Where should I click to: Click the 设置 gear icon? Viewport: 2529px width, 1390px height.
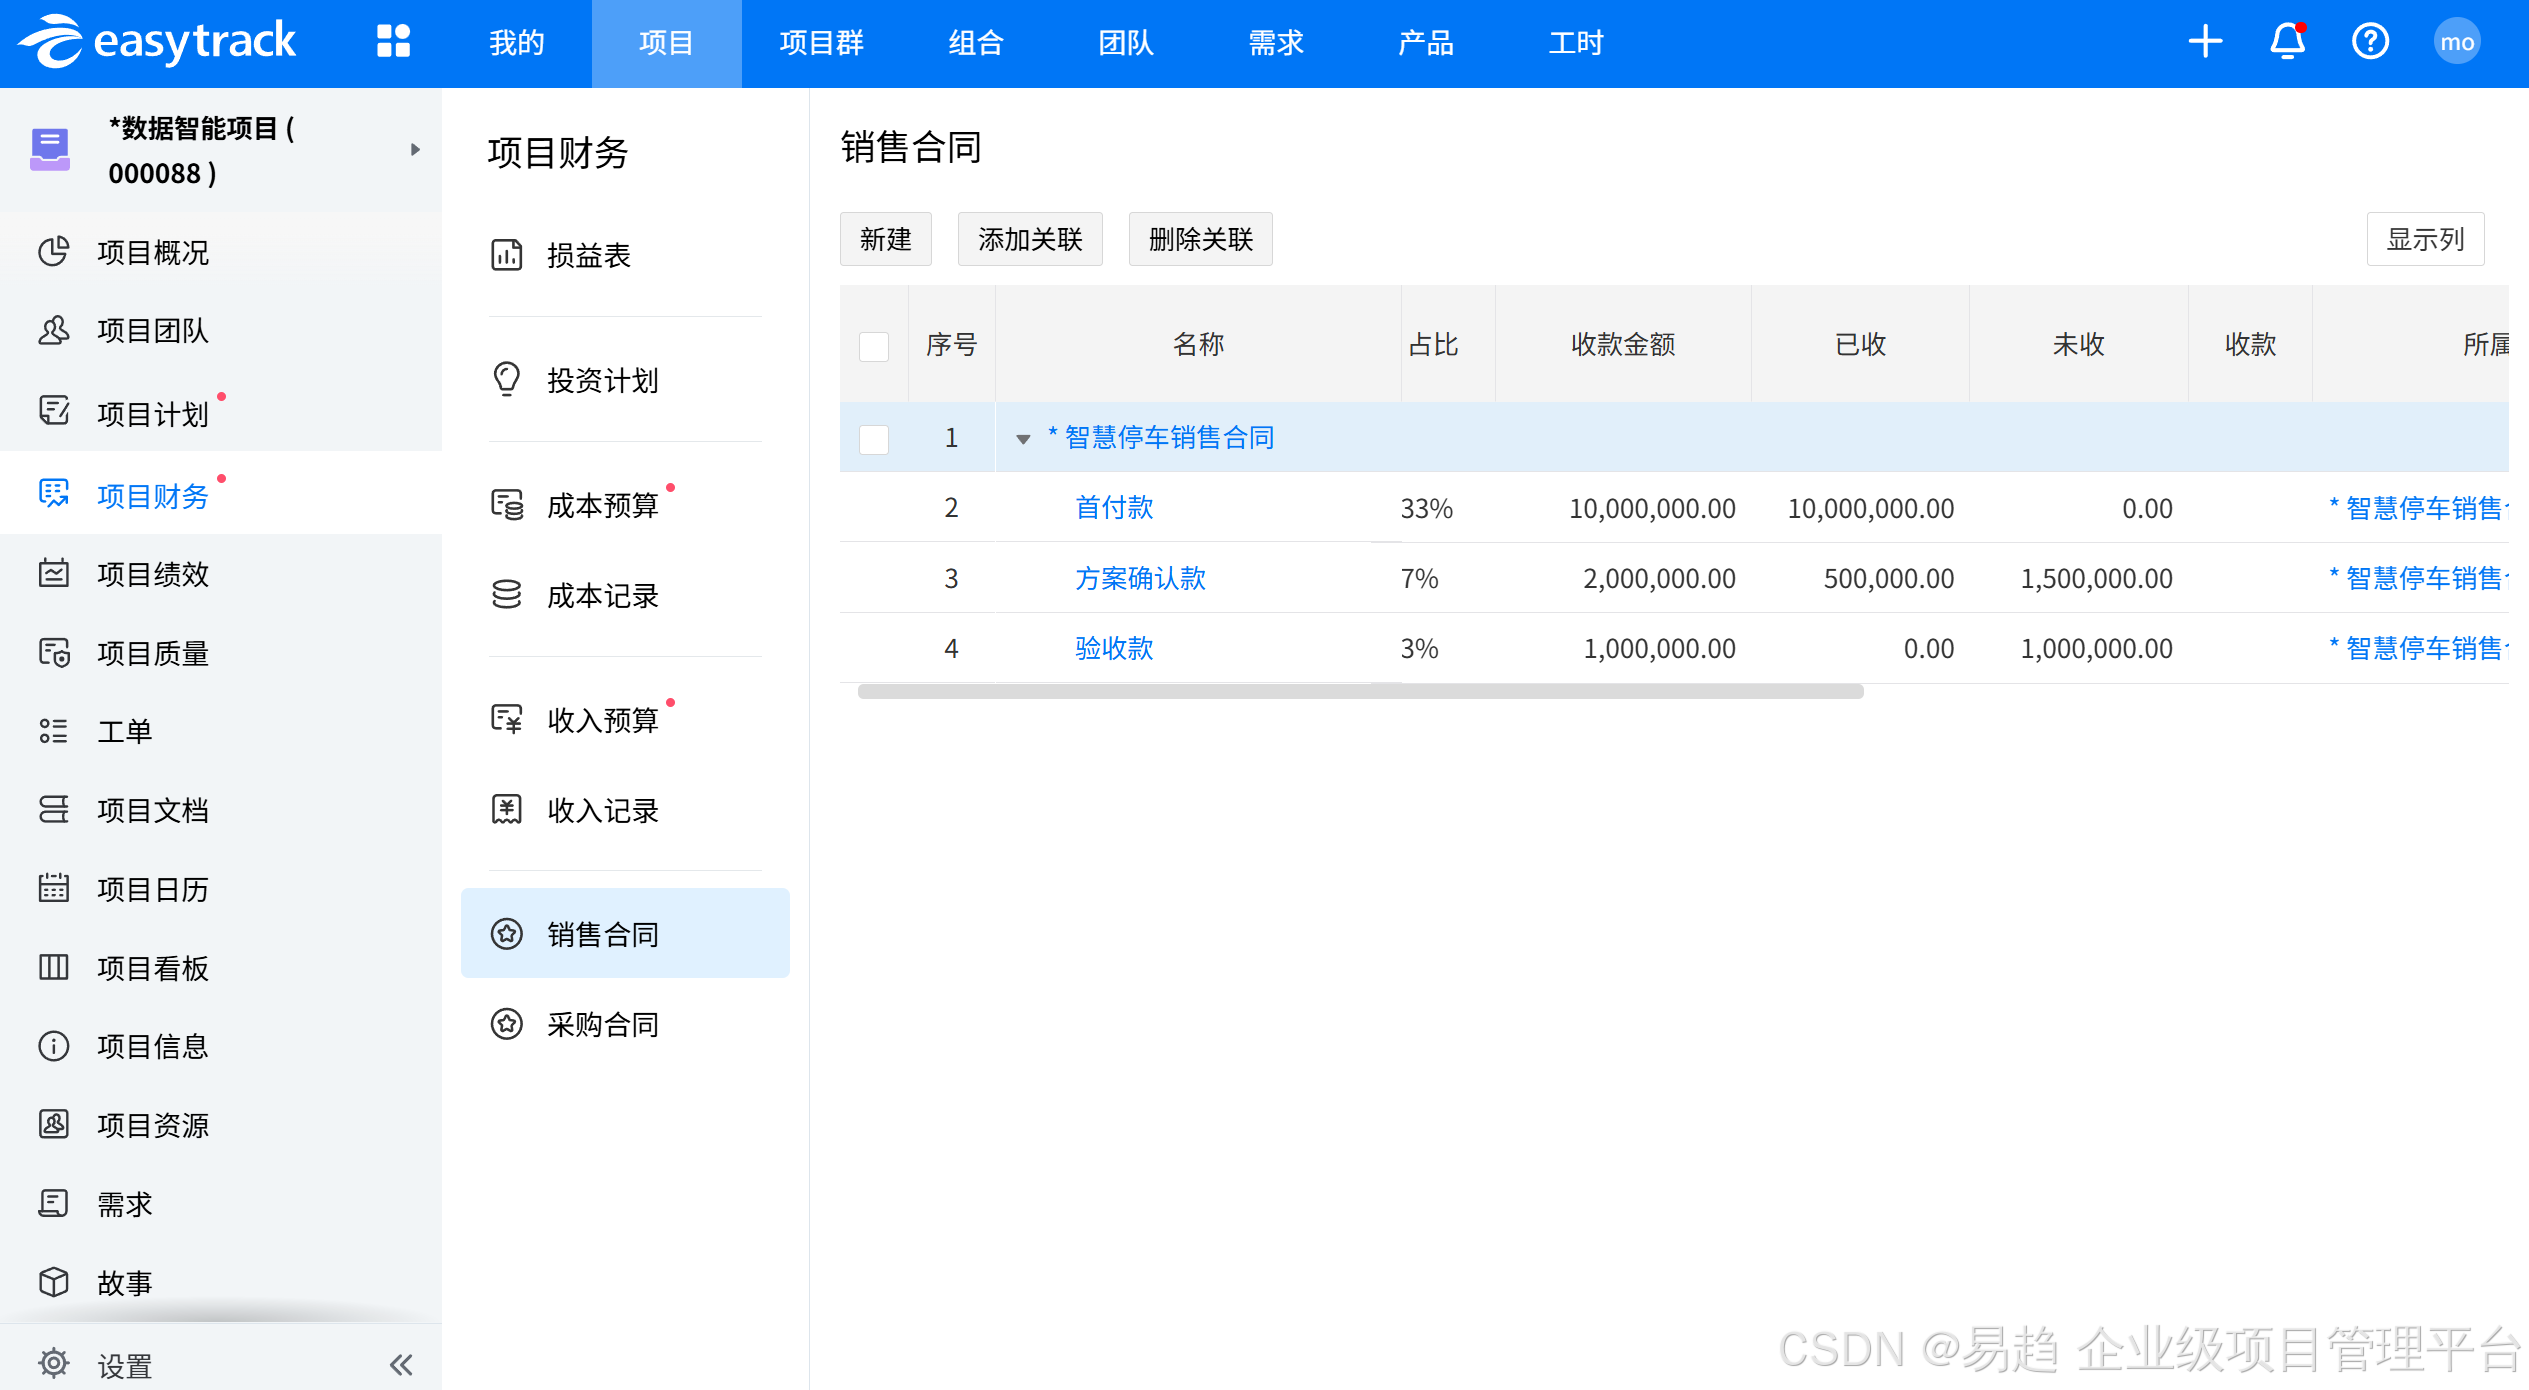pos(53,1363)
